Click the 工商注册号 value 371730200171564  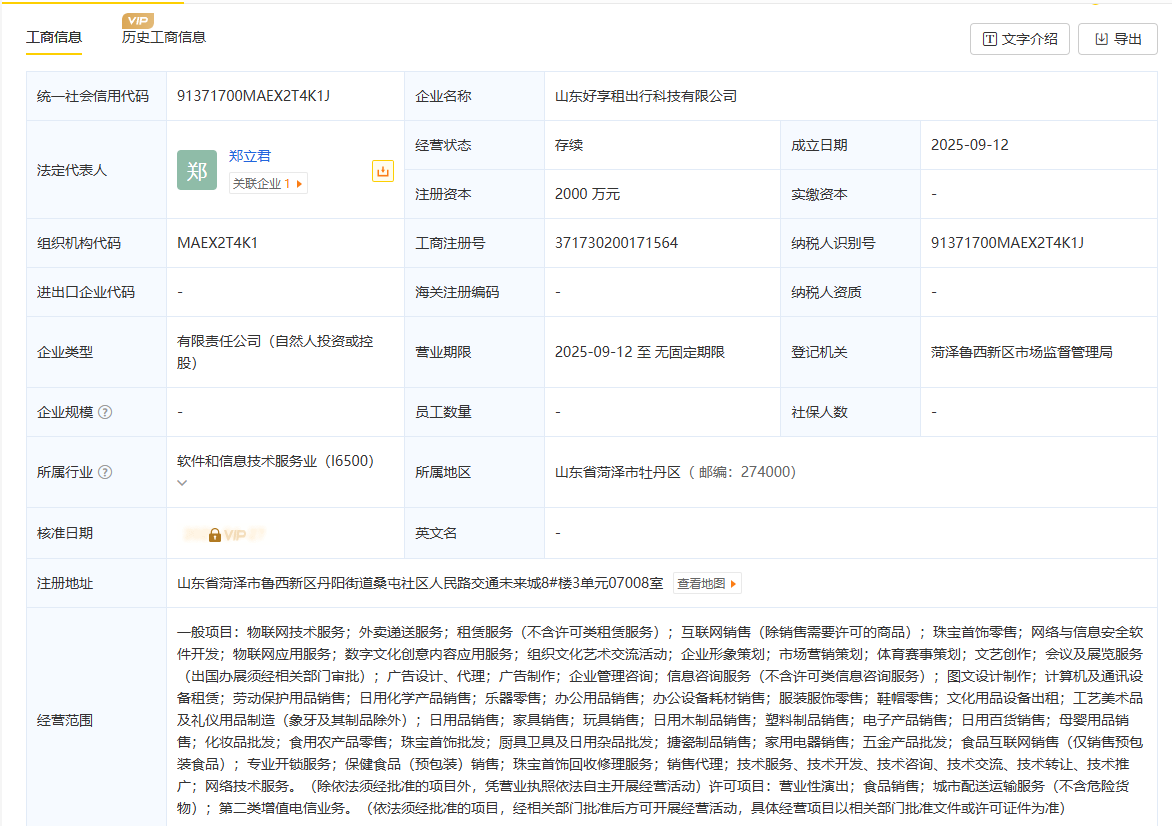616,243
